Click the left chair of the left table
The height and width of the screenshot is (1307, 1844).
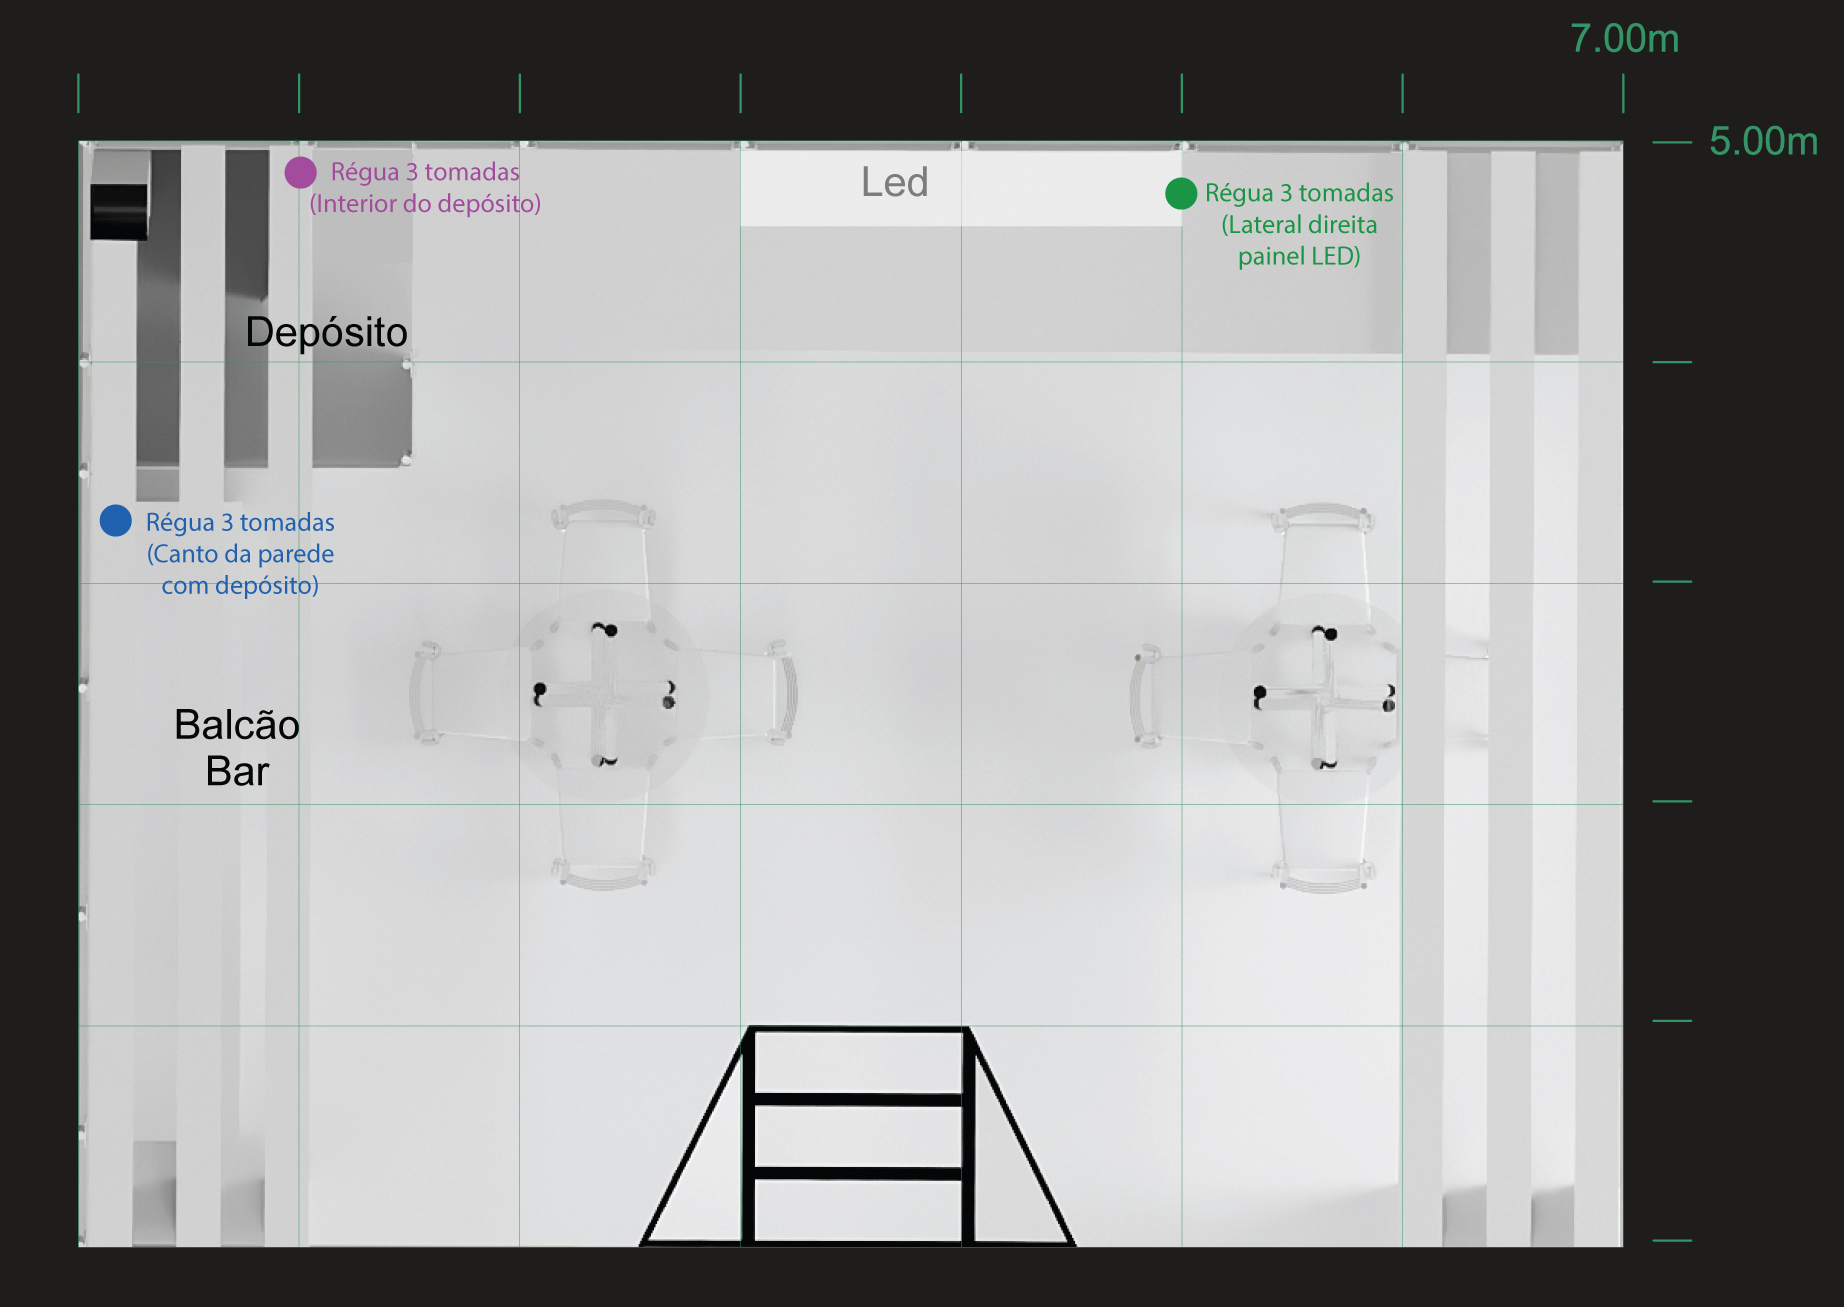[x=465, y=694]
